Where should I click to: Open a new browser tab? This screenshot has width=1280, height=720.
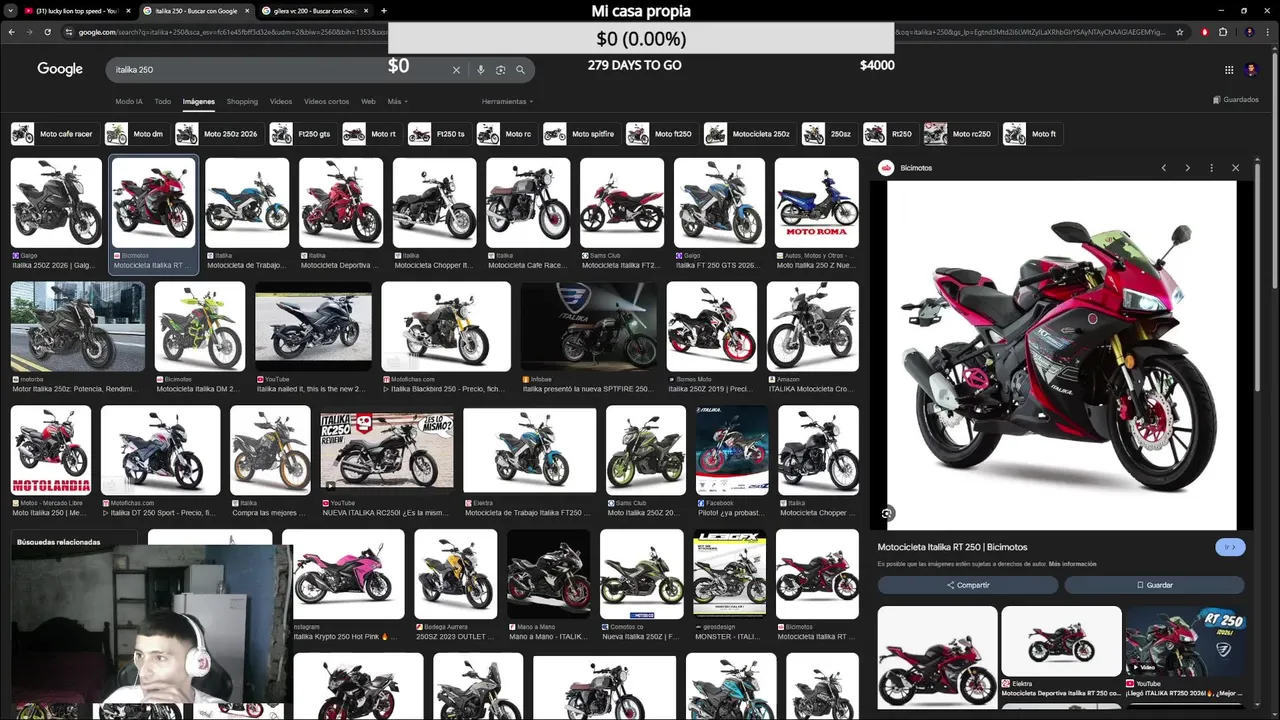[384, 11]
